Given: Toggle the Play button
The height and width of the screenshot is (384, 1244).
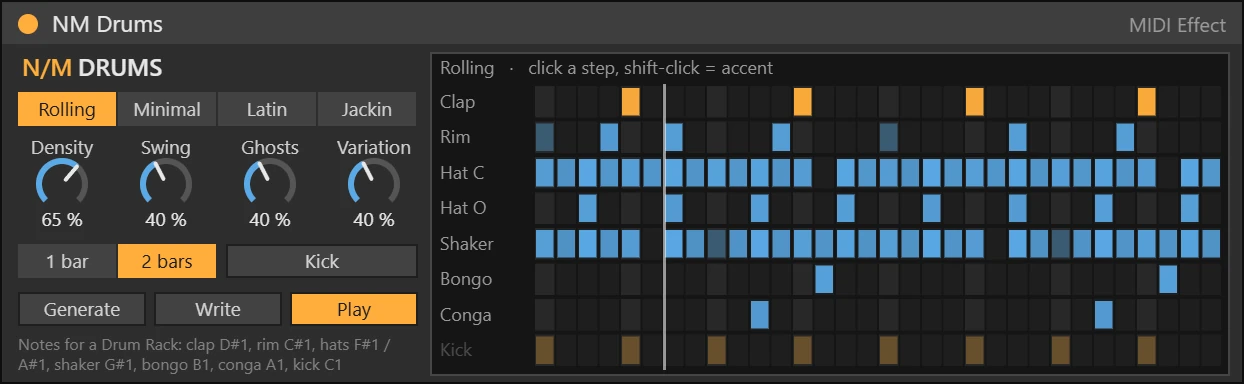Looking at the screenshot, I should (354, 309).
